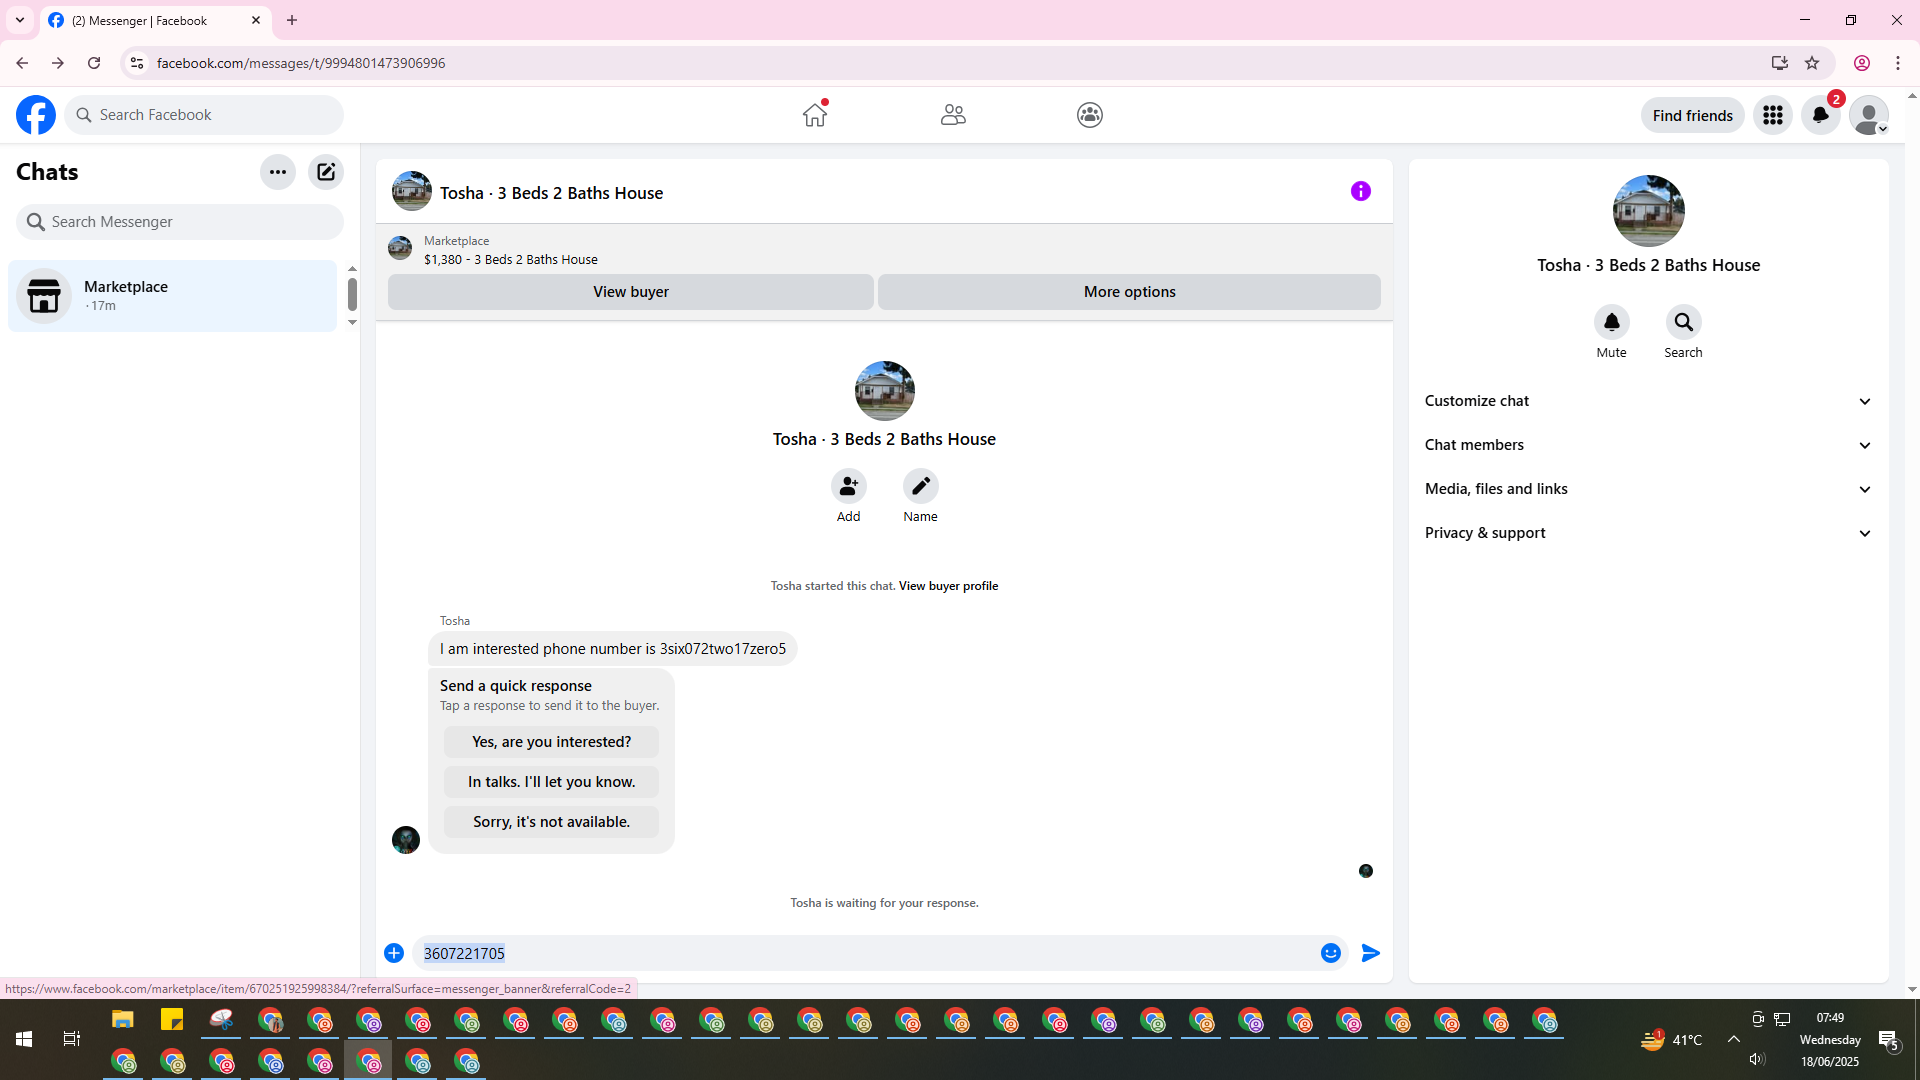Expand Privacy & support section
This screenshot has width=1920, height=1080.
point(1649,533)
